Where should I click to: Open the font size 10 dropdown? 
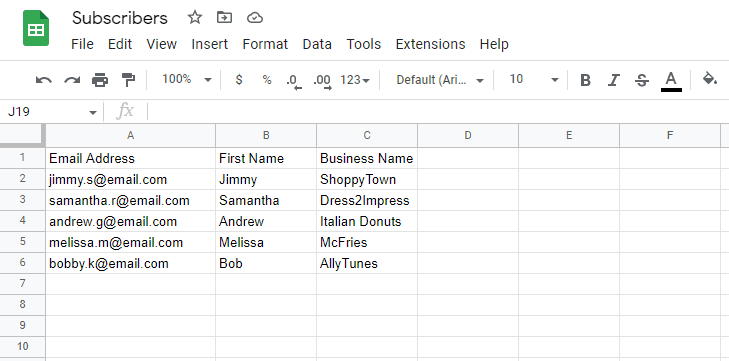coord(534,80)
